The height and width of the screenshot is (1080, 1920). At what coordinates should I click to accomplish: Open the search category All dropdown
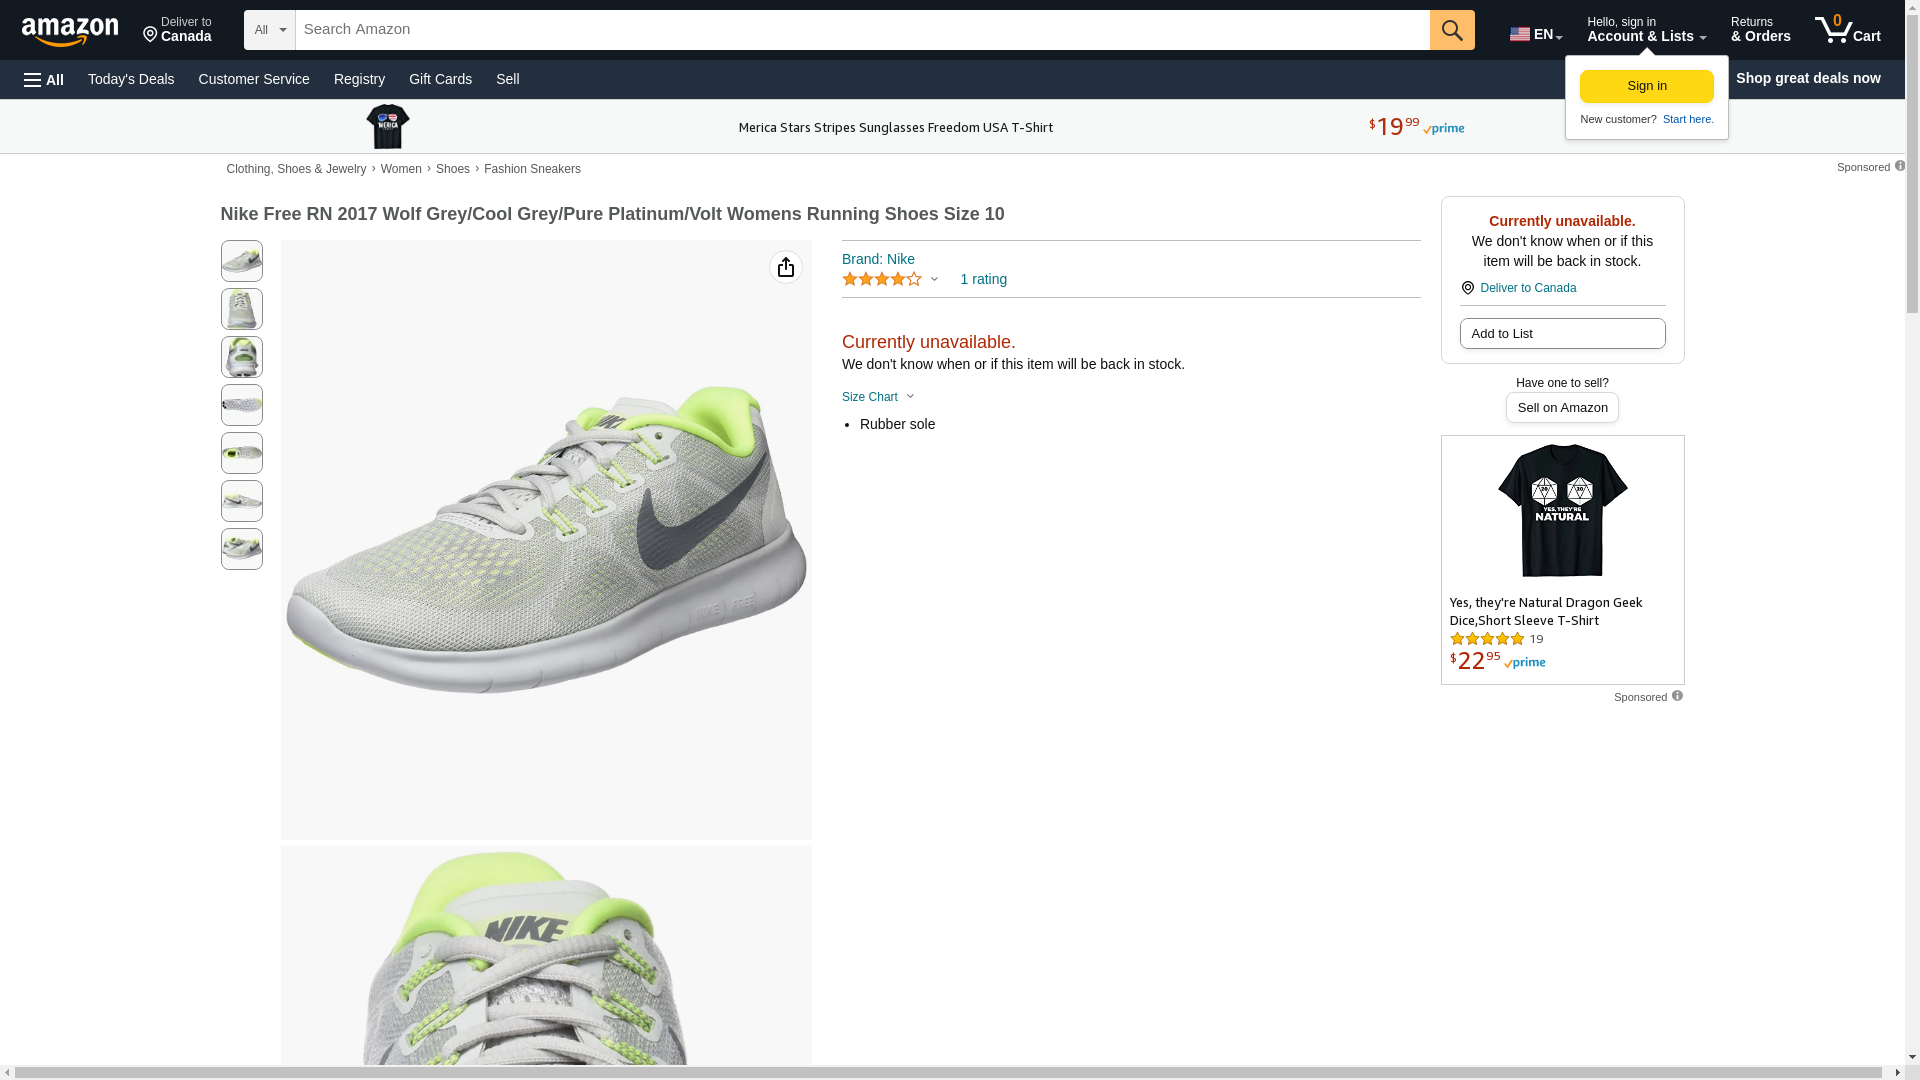click(x=269, y=30)
